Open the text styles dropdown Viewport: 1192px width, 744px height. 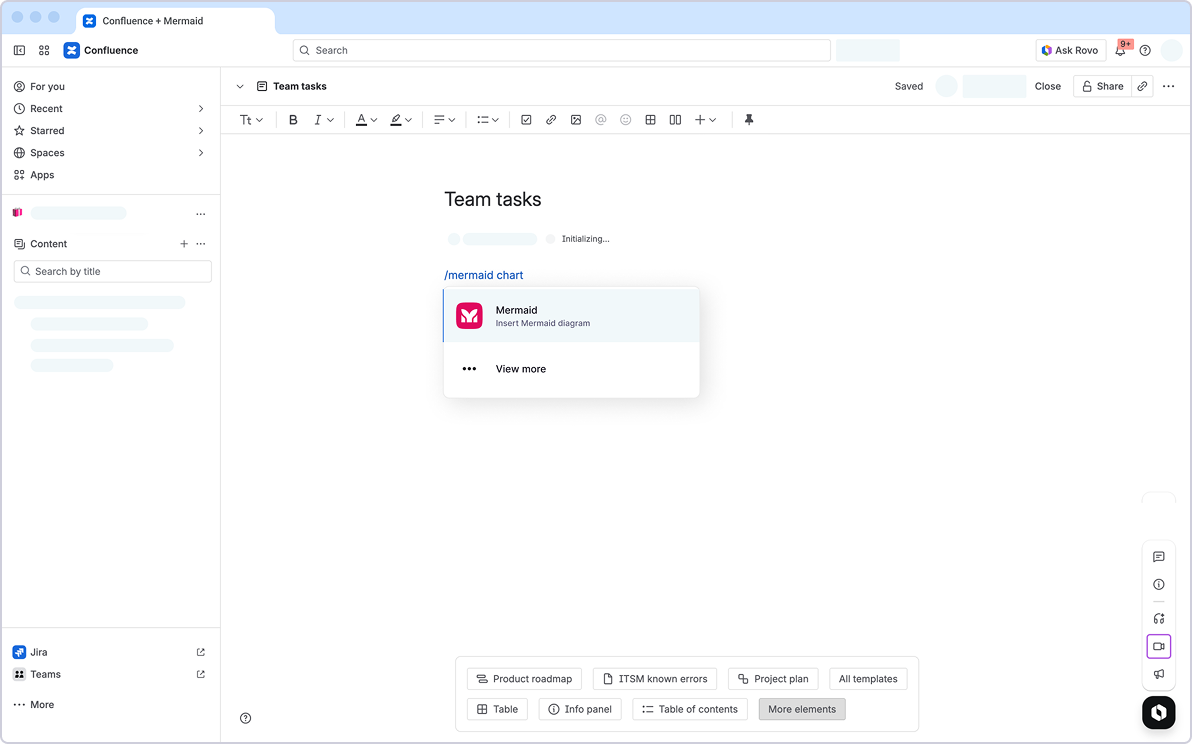click(x=251, y=120)
